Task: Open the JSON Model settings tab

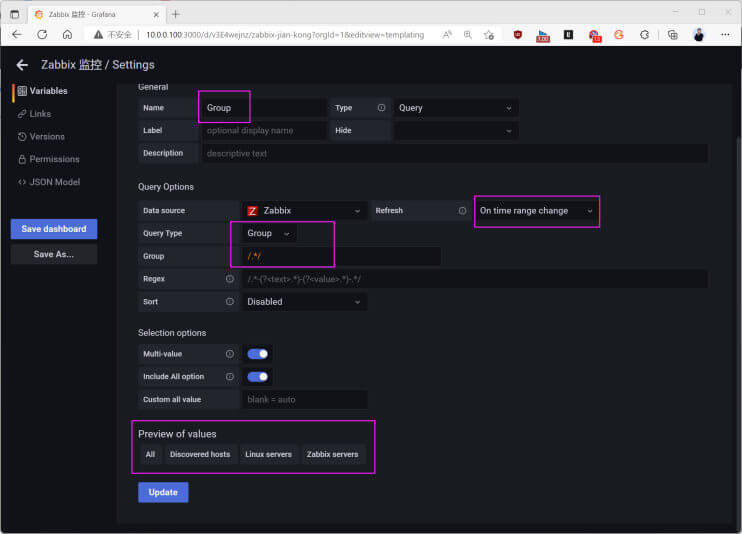Action: point(49,182)
